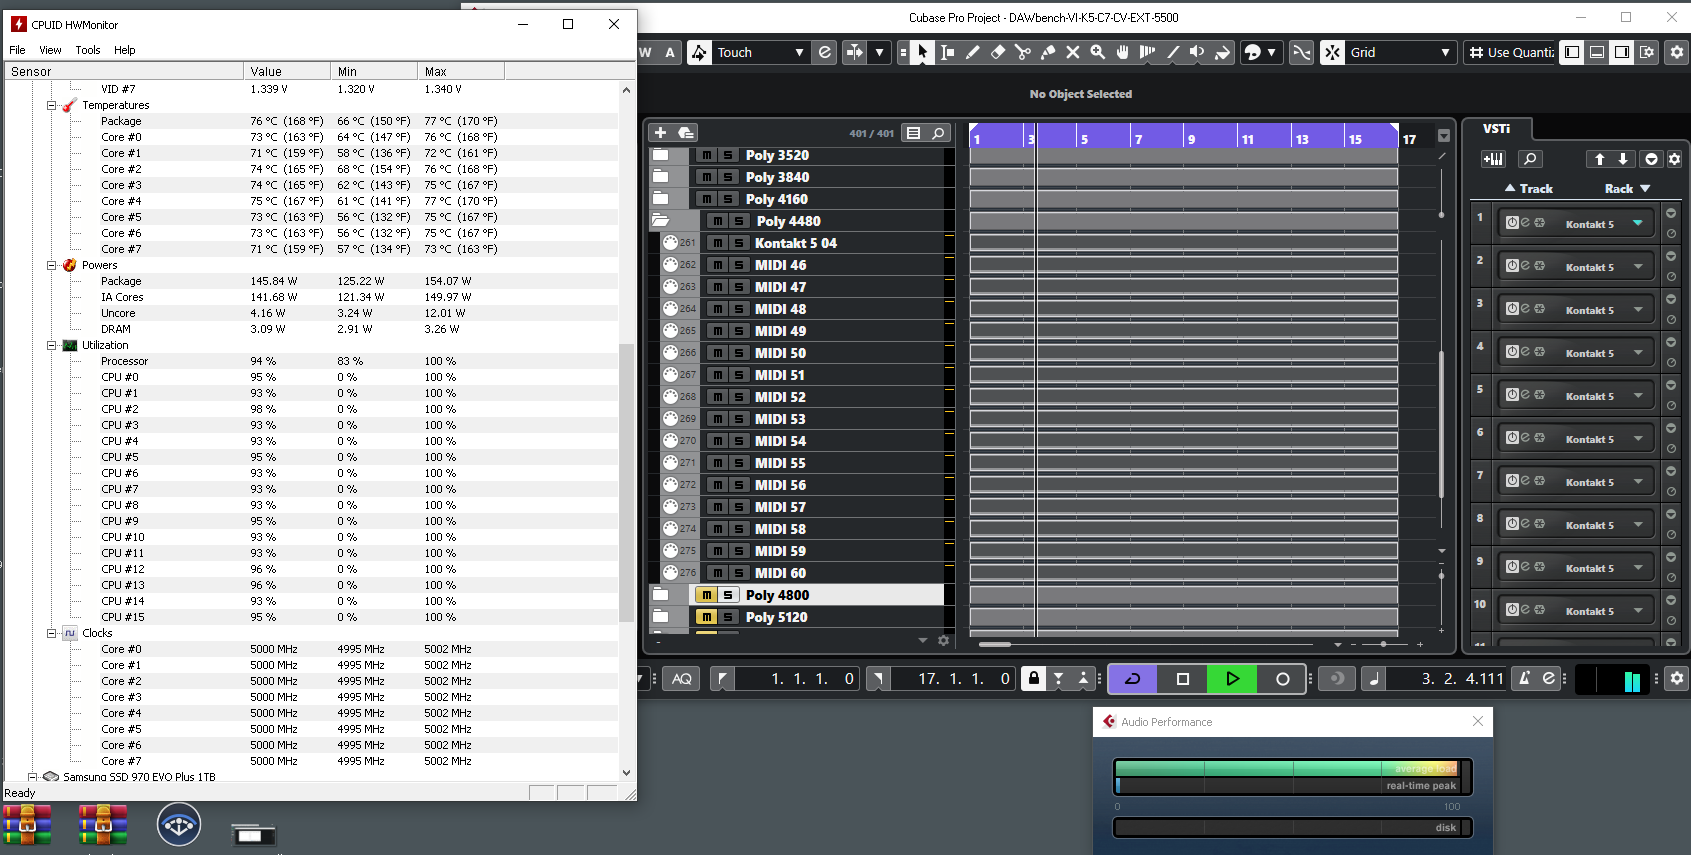
Task: Click HWMonitor vertical scrollbar thumb
Action: click(x=627, y=482)
